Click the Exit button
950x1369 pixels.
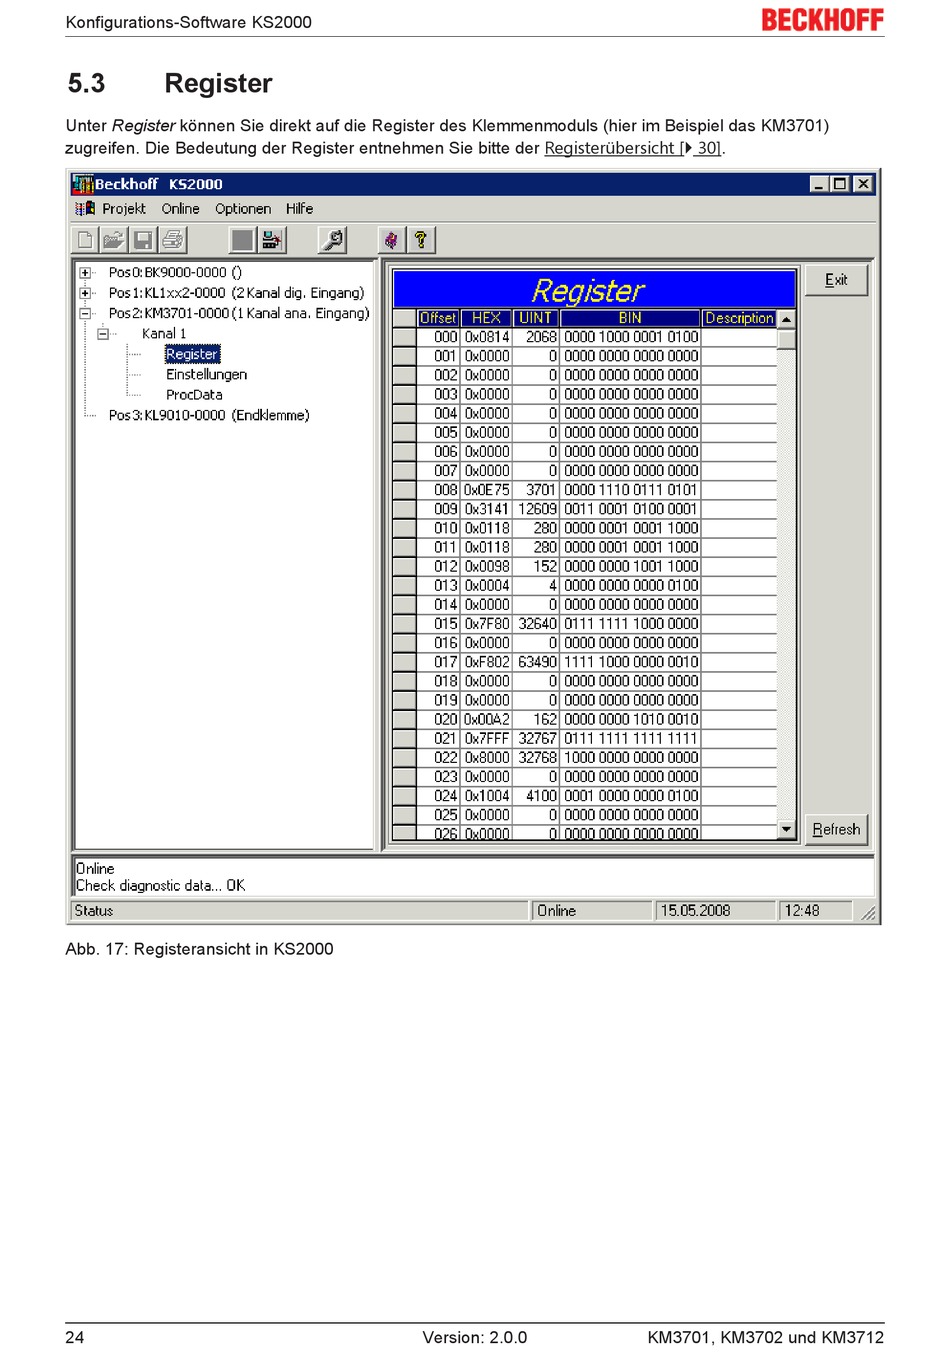(836, 280)
